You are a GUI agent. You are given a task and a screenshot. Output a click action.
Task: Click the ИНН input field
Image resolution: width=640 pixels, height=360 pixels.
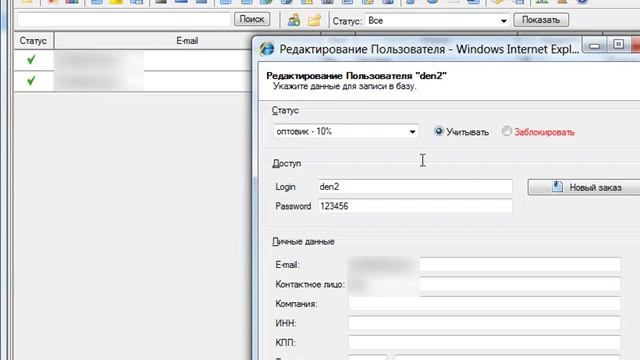(484, 323)
